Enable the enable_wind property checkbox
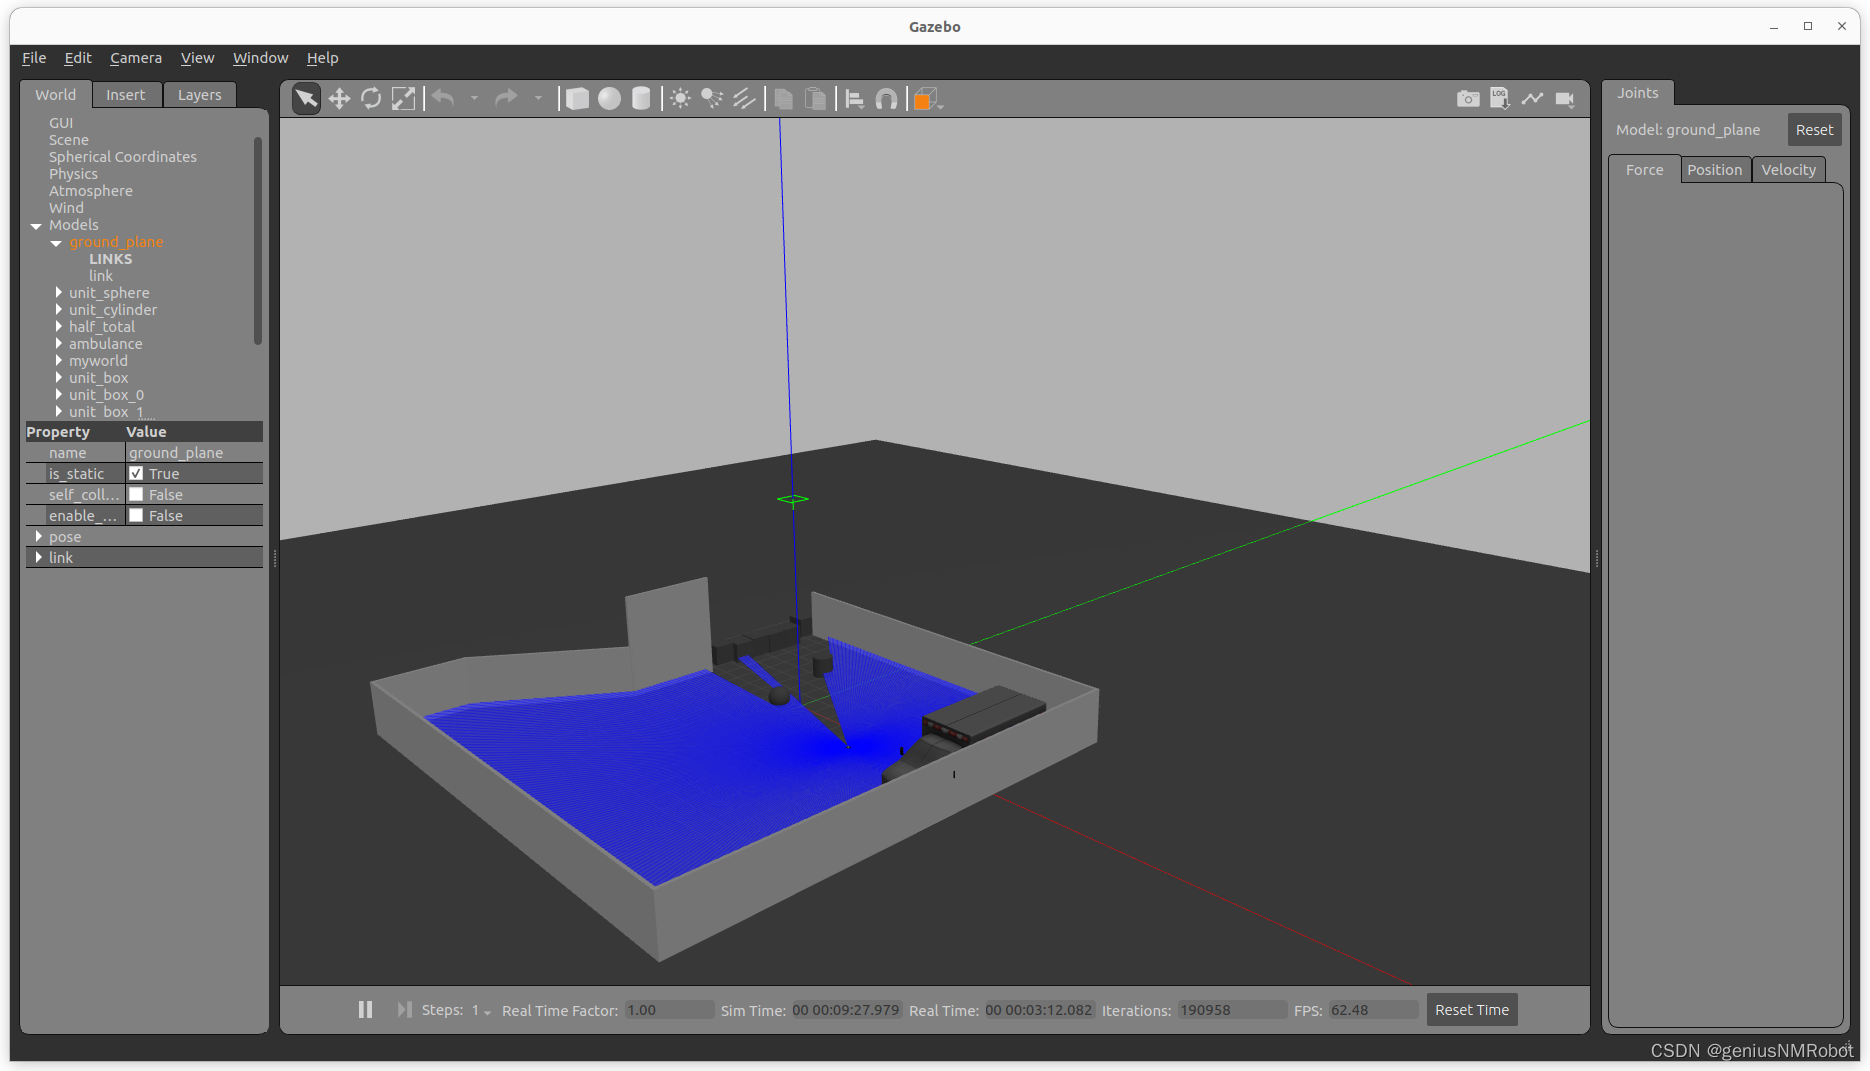Image resolution: width=1870 pixels, height=1071 pixels. pos(137,515)
